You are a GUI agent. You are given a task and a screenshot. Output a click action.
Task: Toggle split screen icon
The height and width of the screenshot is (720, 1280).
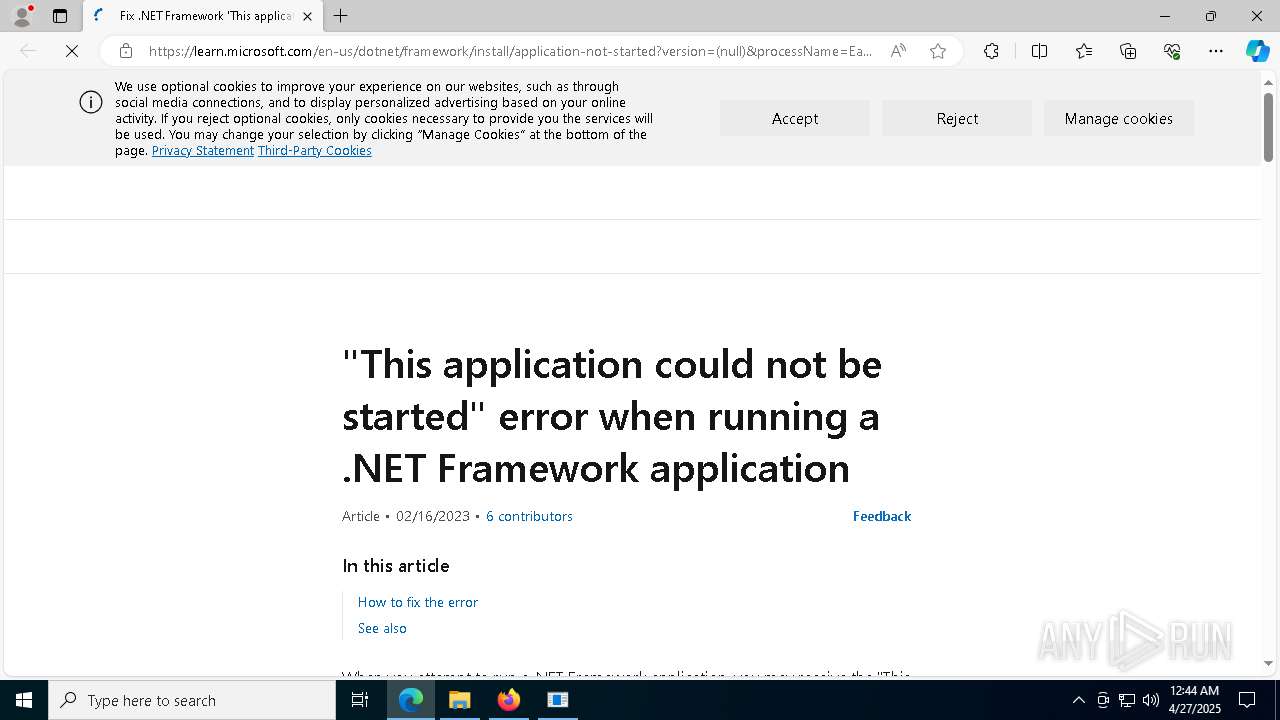pos(1039,51)
